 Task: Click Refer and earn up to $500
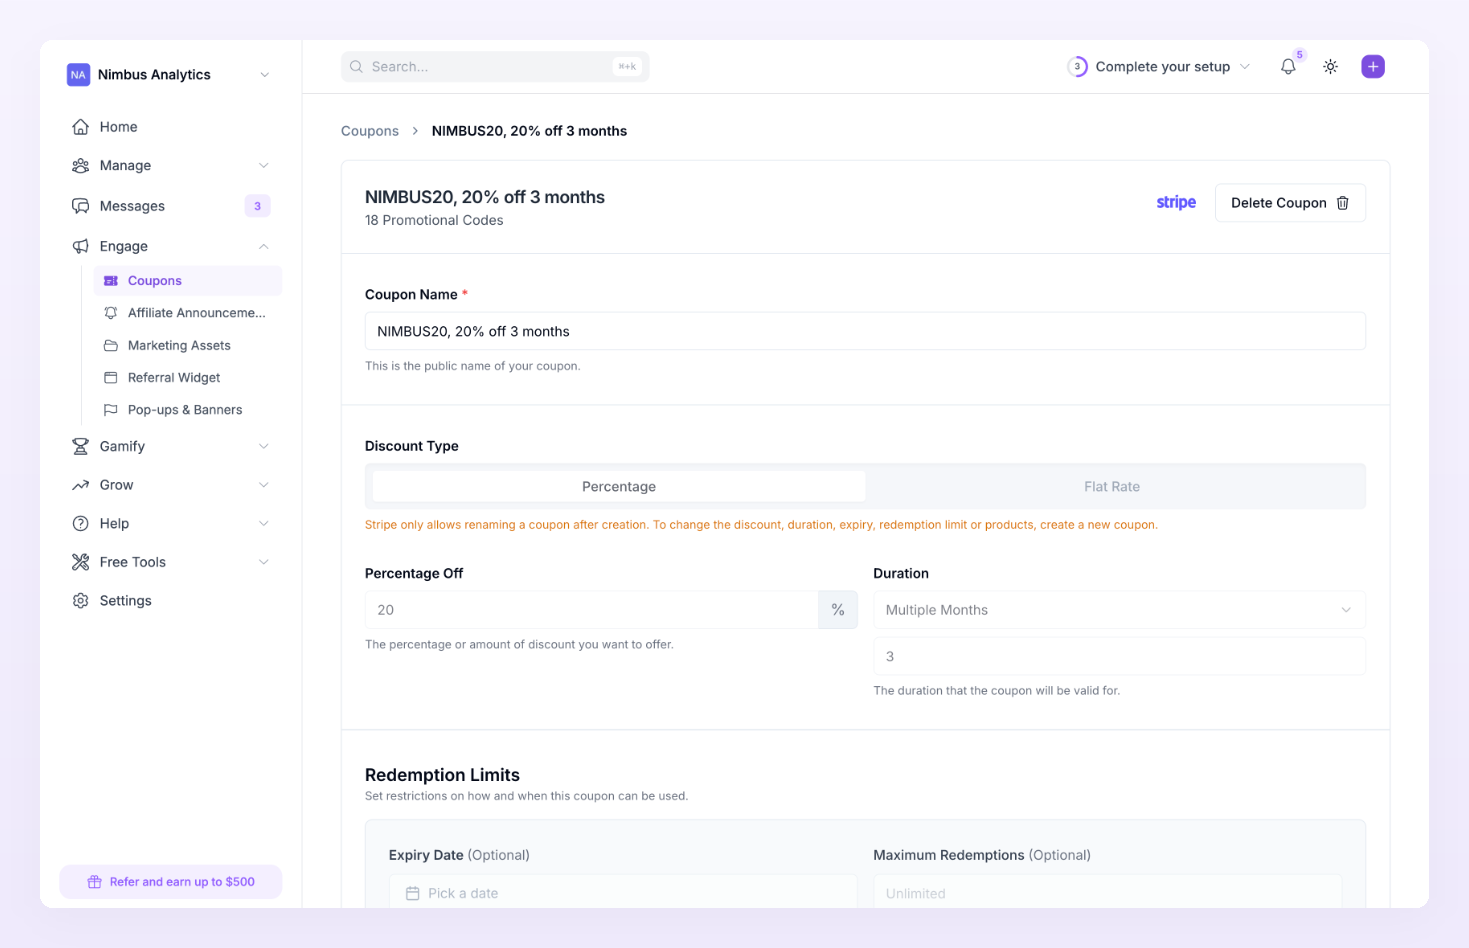[171, 882]
